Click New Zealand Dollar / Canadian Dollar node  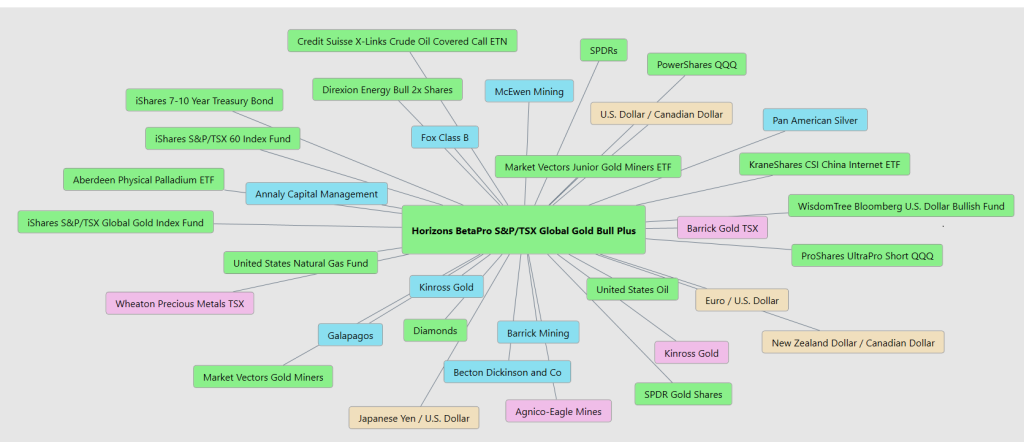click(x=852, y=343)
